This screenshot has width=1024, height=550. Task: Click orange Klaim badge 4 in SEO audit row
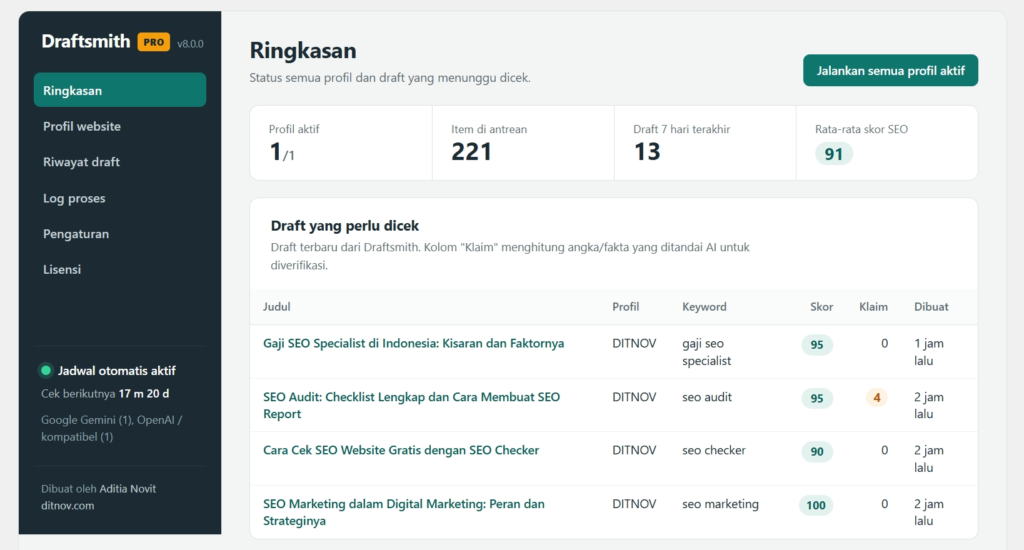[876, 397]
